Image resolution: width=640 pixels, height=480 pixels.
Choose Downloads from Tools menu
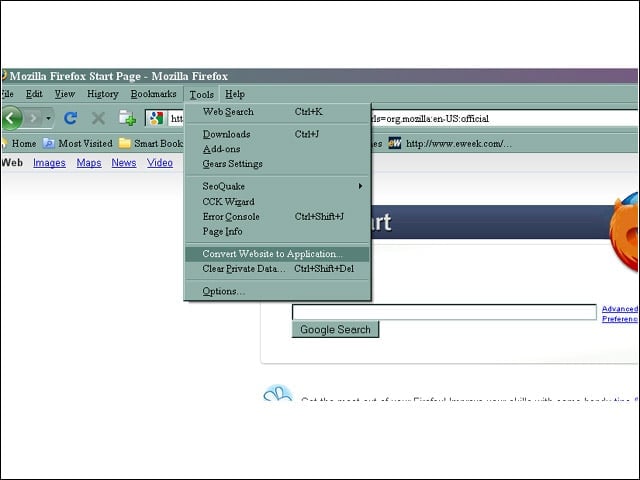coord(278,134)
